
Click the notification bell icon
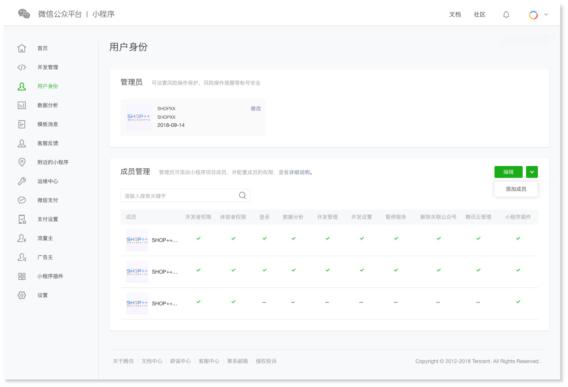pos(506,14)
